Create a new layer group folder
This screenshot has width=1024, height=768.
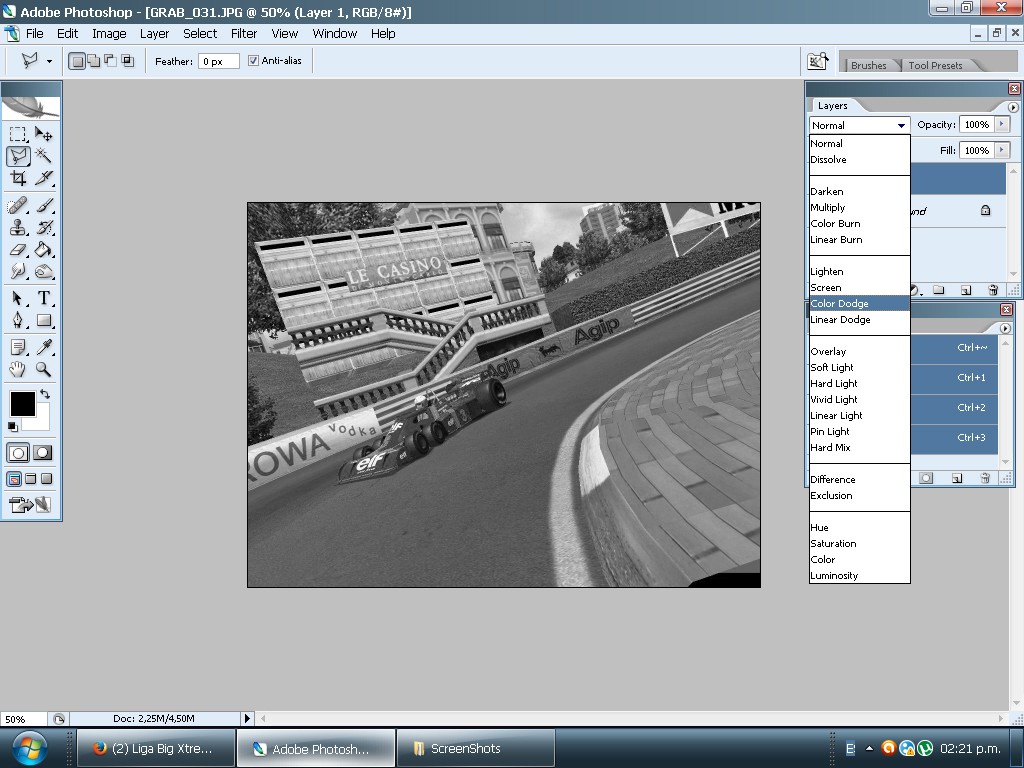(x=938, y=290)
